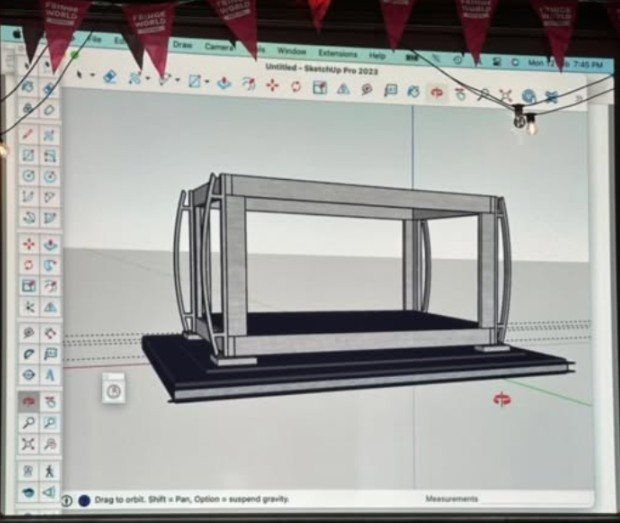Select the Eraser tool in top toolbar

click(x=110, y=76)
